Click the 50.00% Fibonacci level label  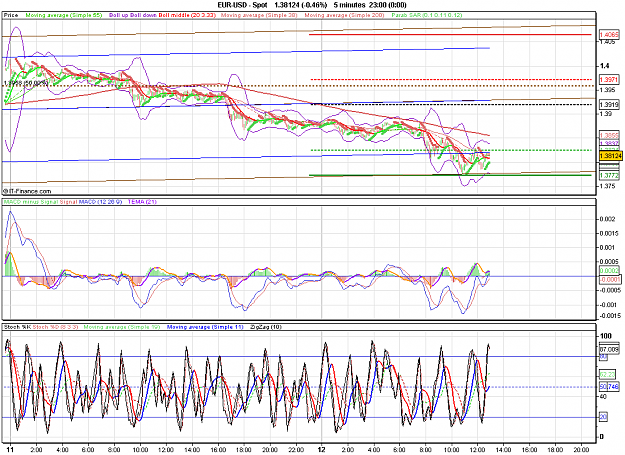[x=26, y=83]
